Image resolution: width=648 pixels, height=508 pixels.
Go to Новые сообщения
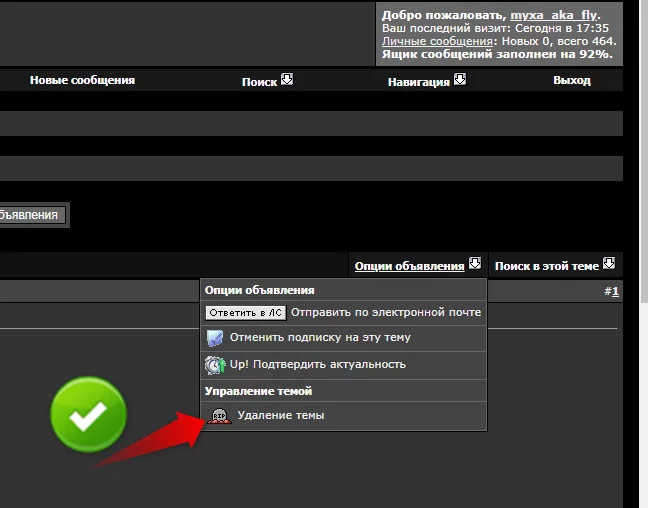click(82, 80)
